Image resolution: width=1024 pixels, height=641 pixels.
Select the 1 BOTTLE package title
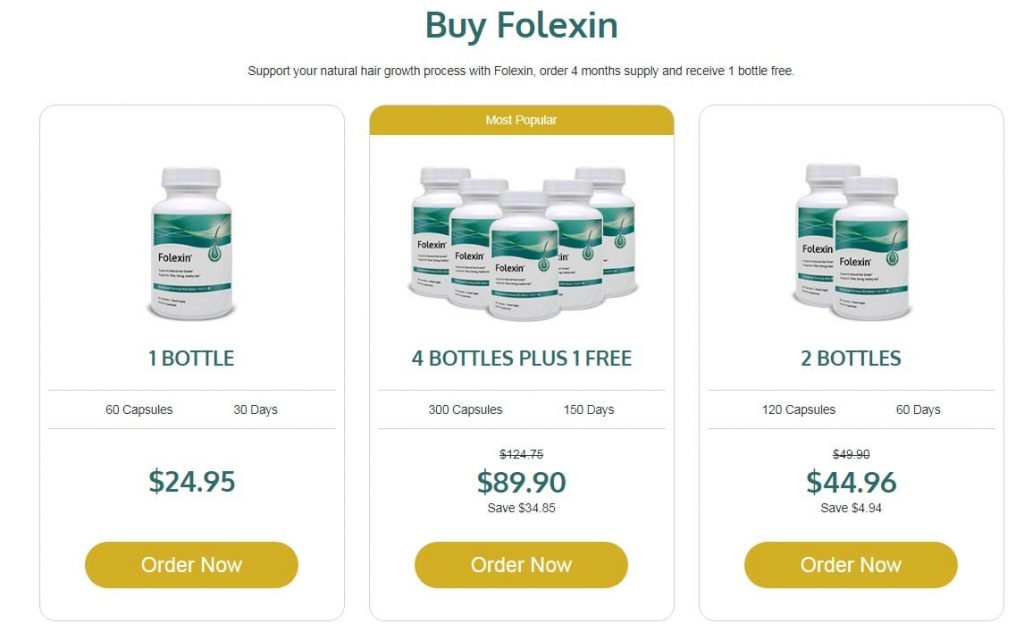click(191, 358)
